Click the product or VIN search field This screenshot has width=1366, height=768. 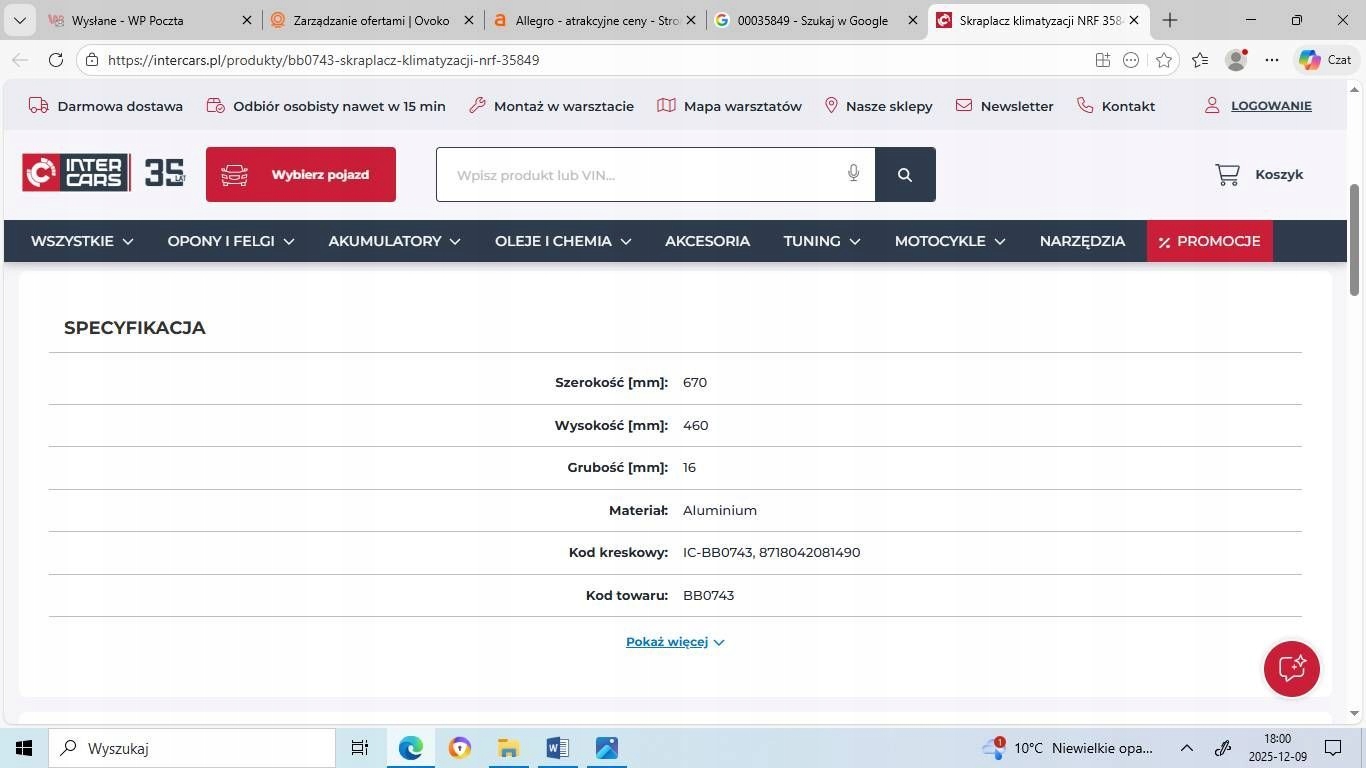[640, 175]
